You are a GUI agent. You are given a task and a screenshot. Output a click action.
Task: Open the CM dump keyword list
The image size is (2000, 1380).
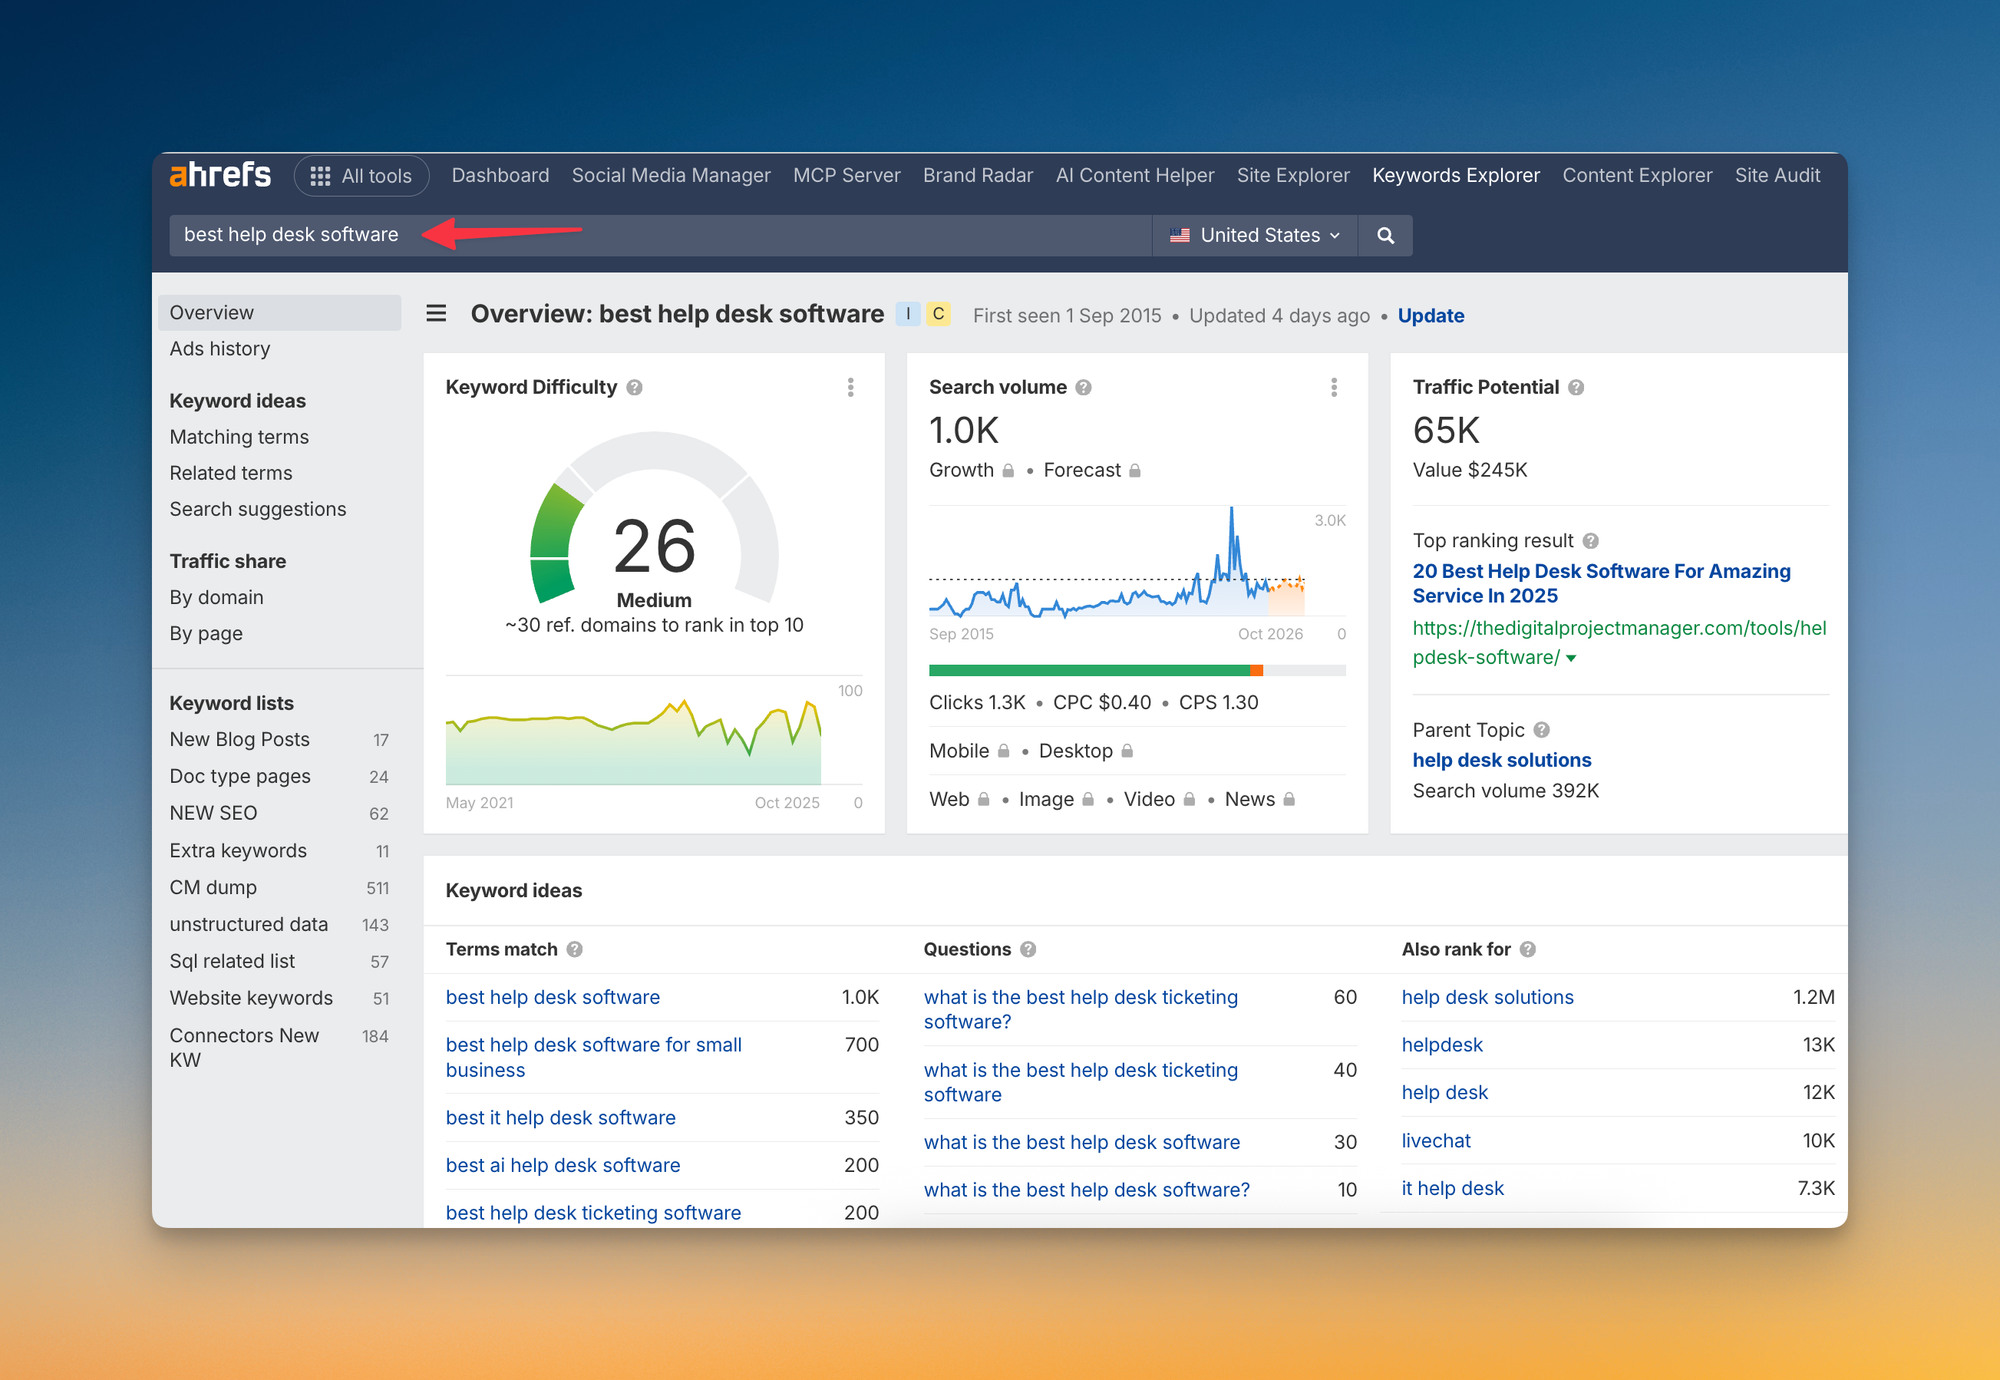coord(213,888)
